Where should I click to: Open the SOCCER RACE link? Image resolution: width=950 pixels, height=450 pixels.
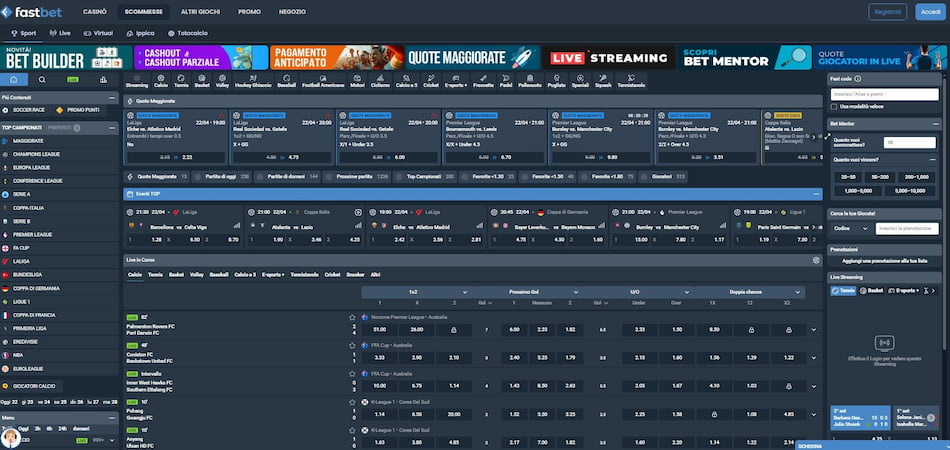24,110
